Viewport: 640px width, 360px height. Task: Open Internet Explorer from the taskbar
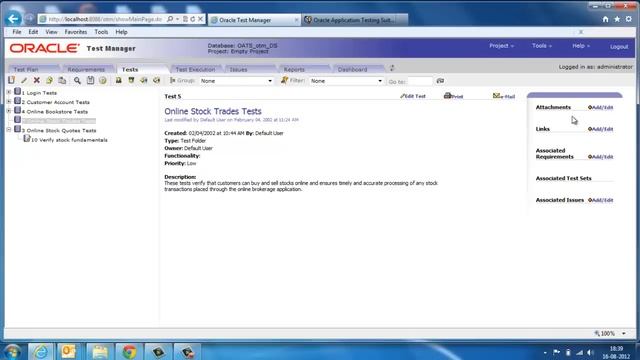(40, 351)
